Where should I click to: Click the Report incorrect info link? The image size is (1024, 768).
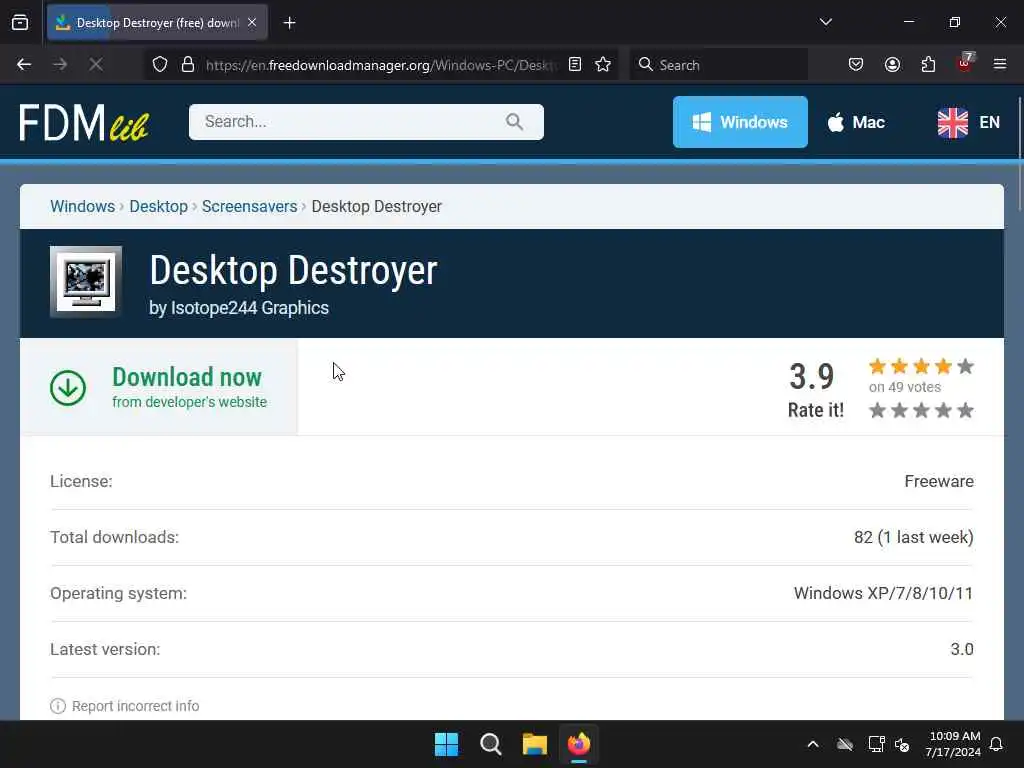[135, 706]
